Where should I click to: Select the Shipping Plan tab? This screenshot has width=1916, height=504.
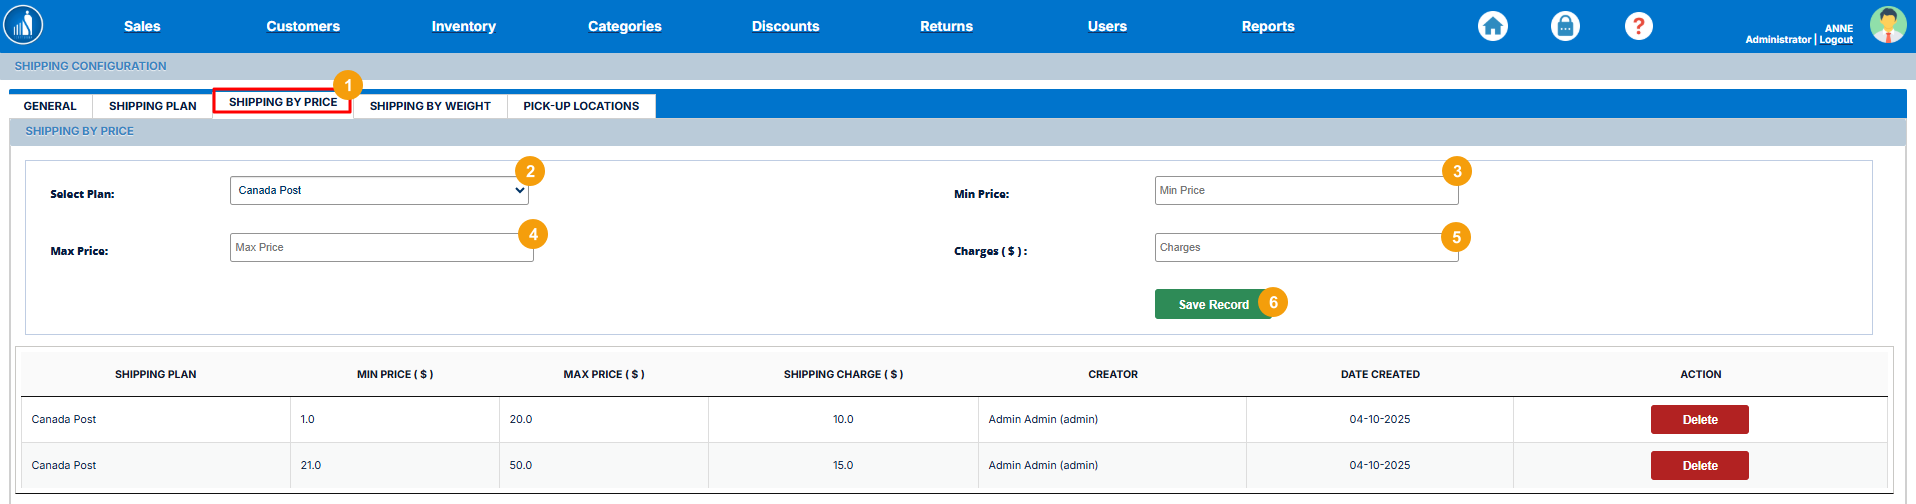pyautogui.click(x=152, y=106)
